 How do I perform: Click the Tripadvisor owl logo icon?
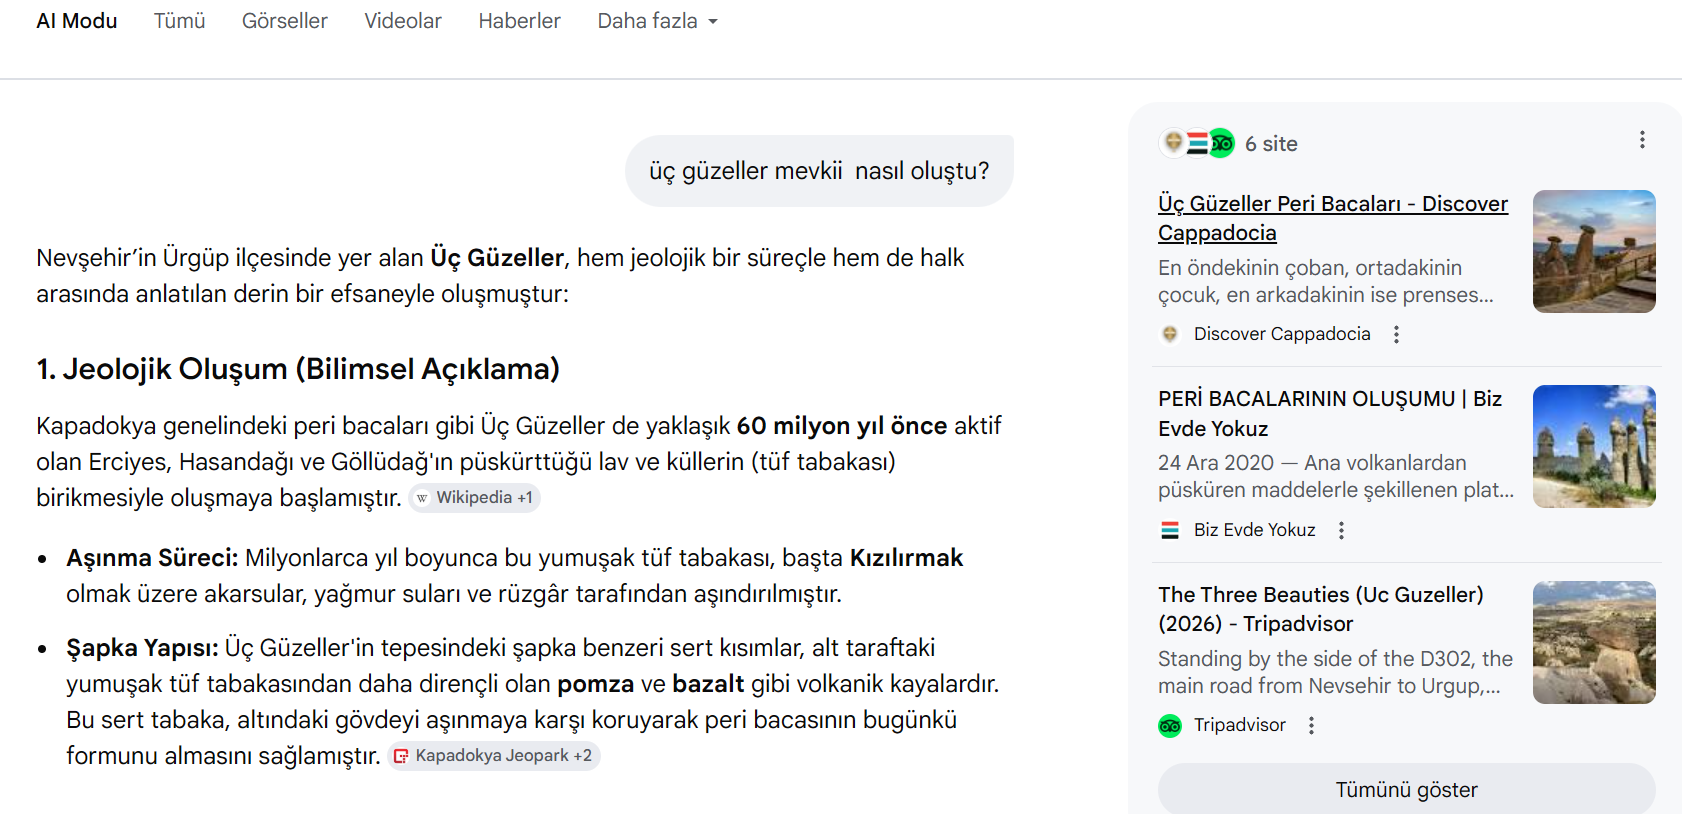[1169, 726]
